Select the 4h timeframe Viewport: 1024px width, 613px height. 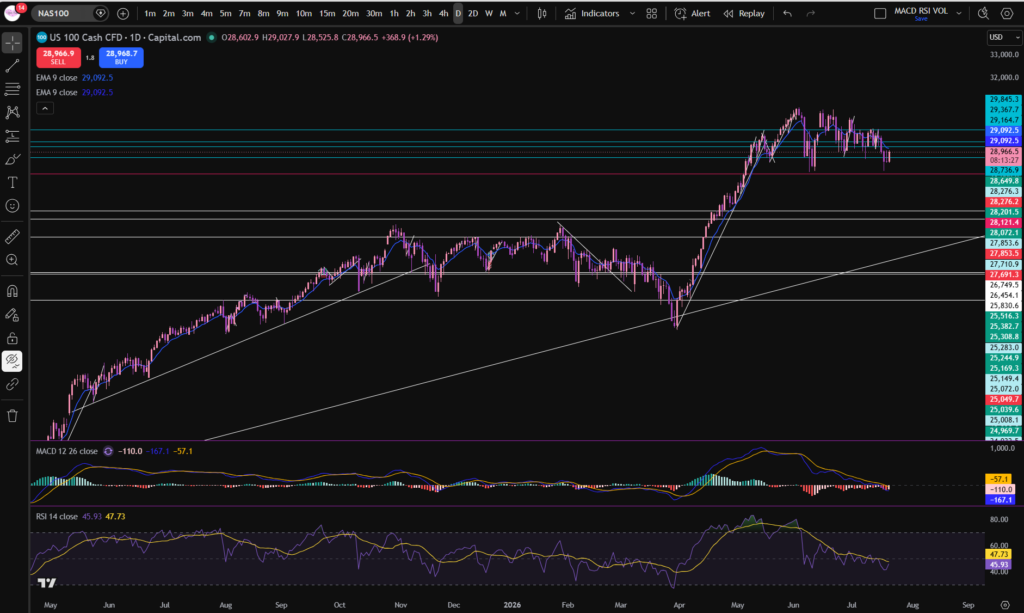point(443,13)
